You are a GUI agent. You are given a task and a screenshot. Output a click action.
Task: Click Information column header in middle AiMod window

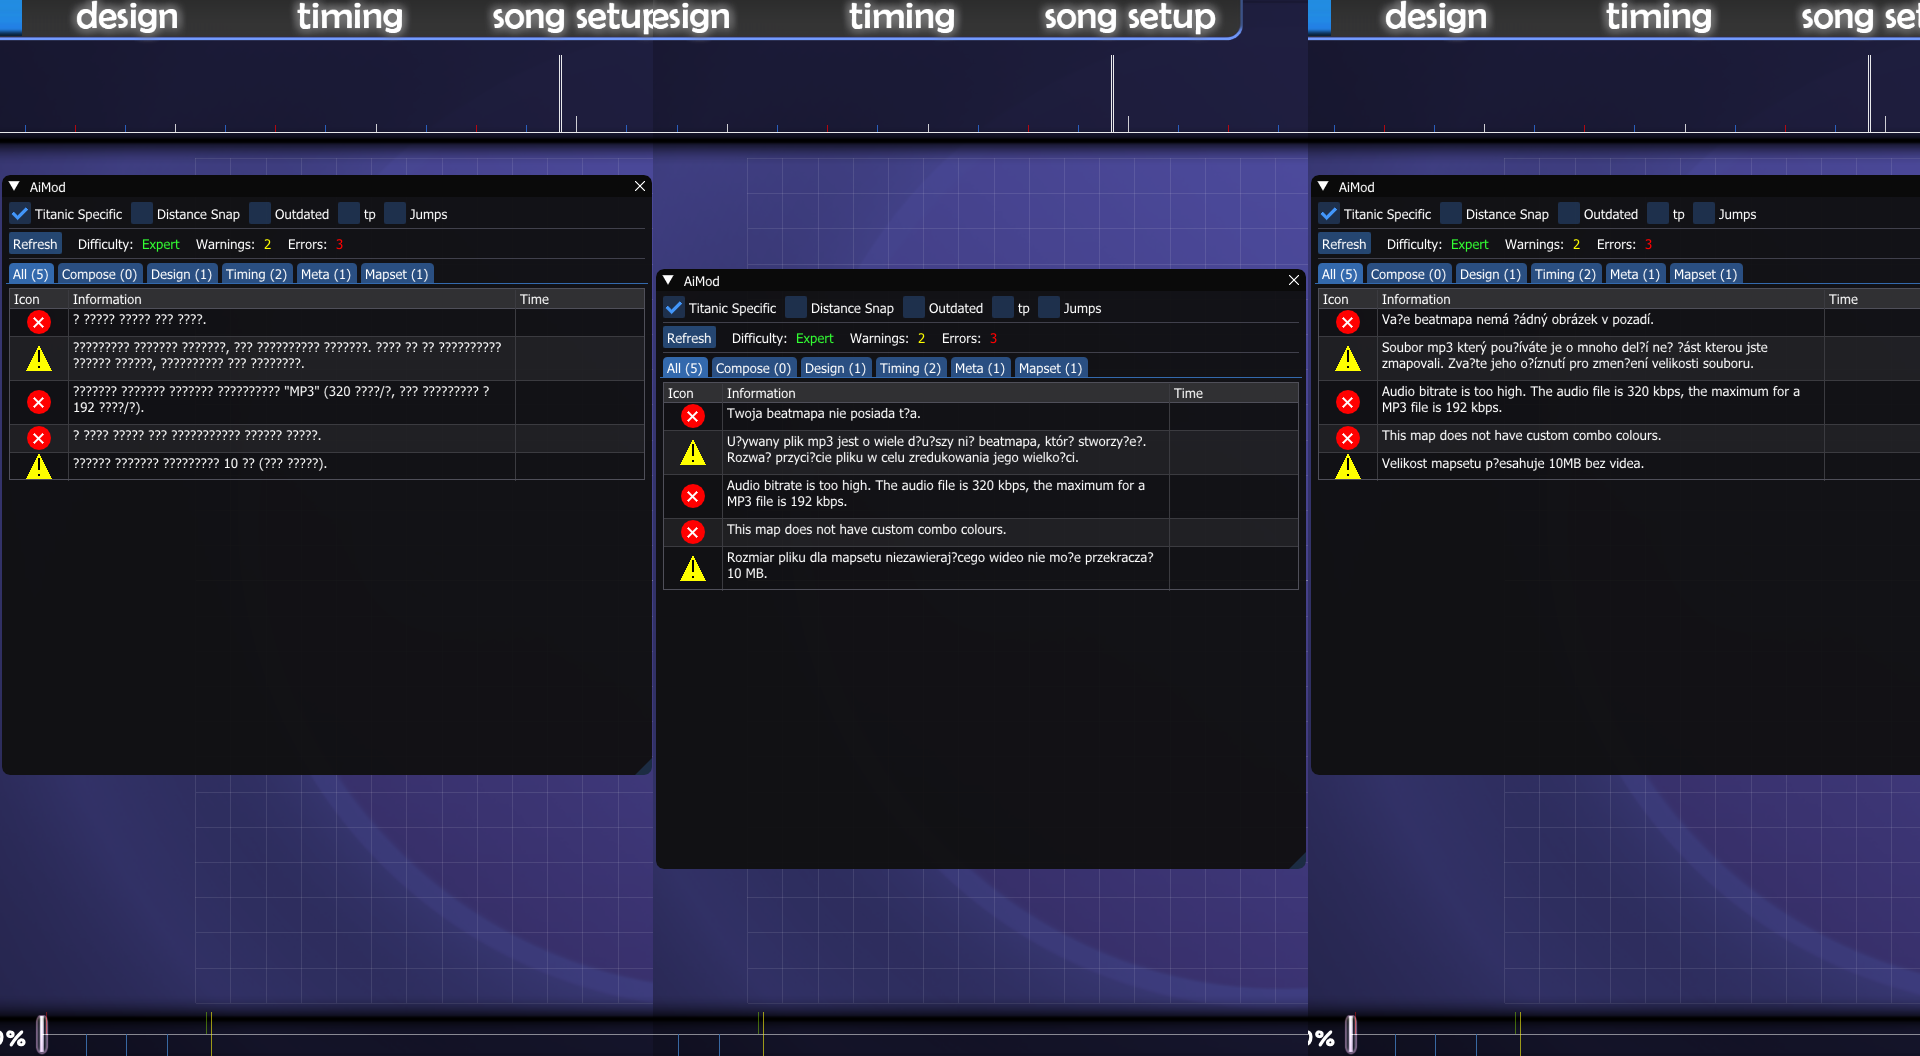[x=945, y=393]
